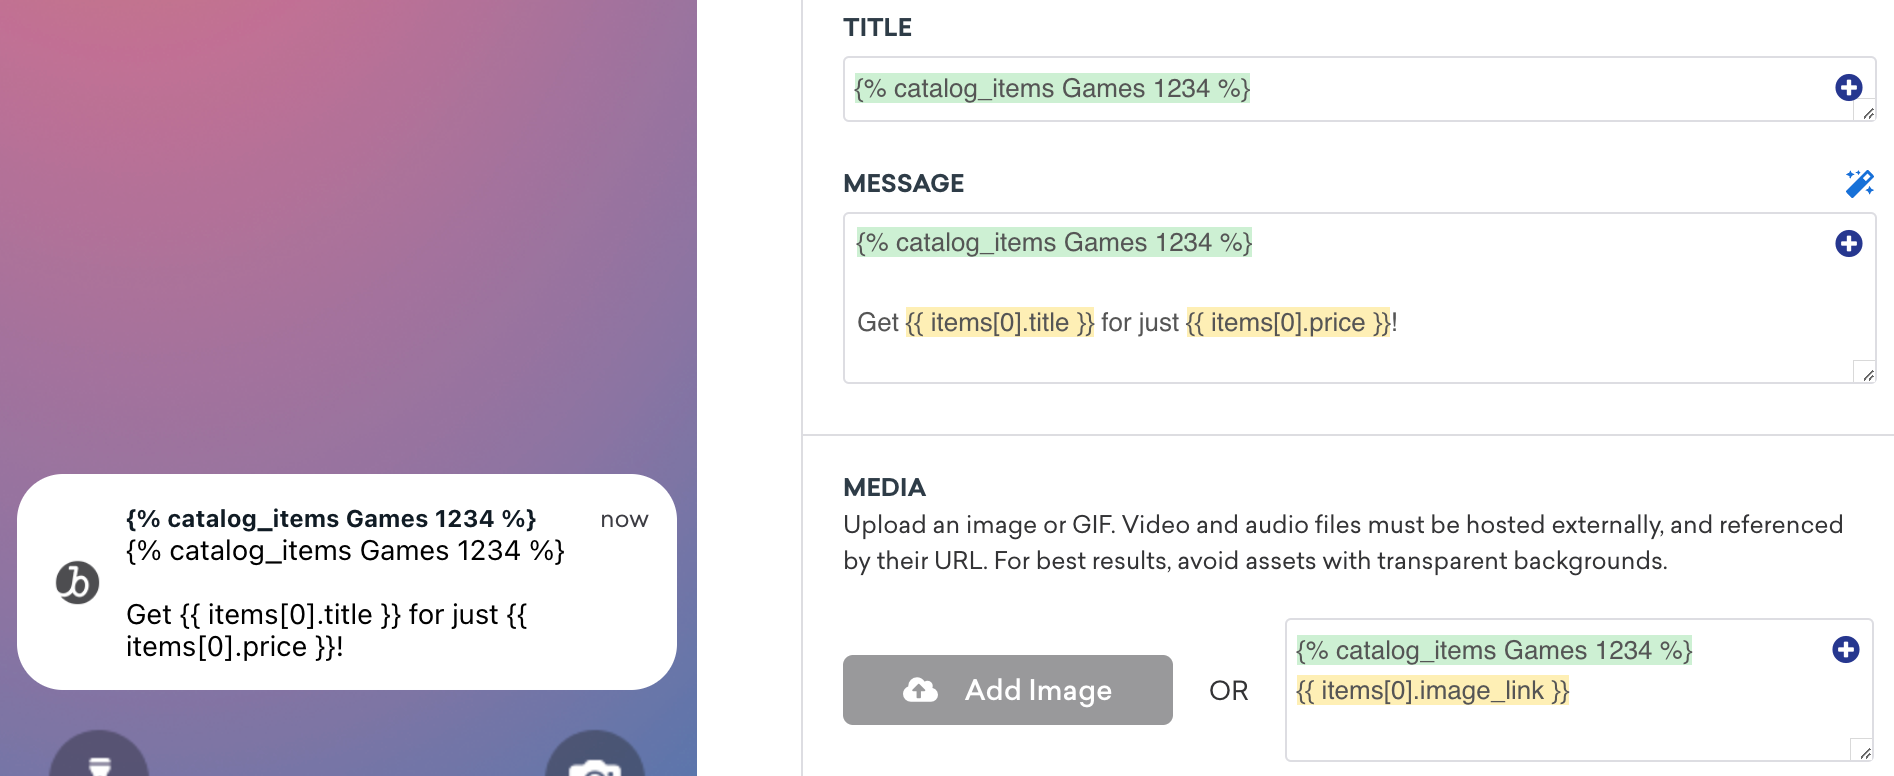Click the items[0].title Liquid tag in Message
This screenshot has width=1894, height=776.
coord(999,323)
